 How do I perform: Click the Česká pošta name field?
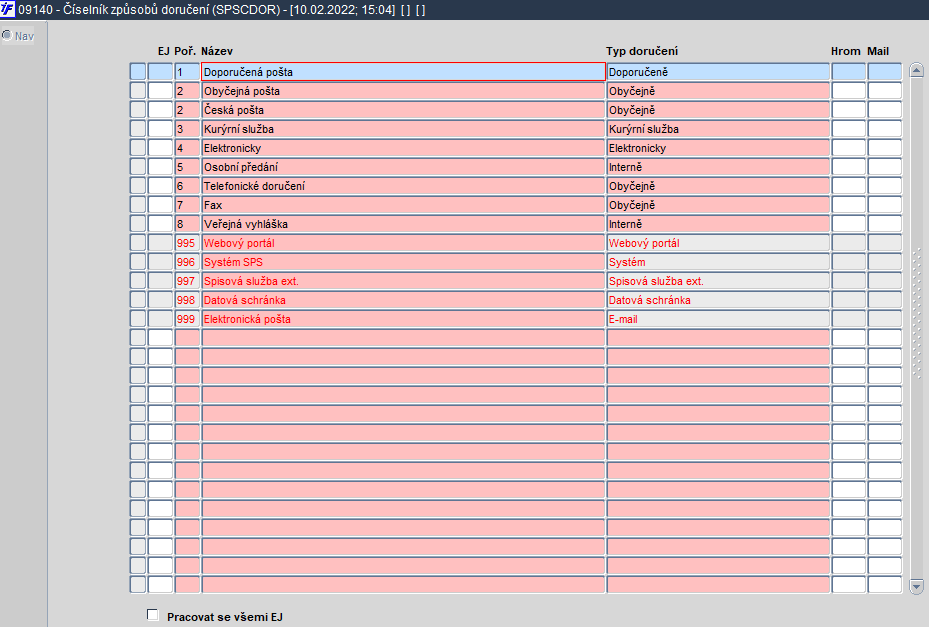click(403, 110)
